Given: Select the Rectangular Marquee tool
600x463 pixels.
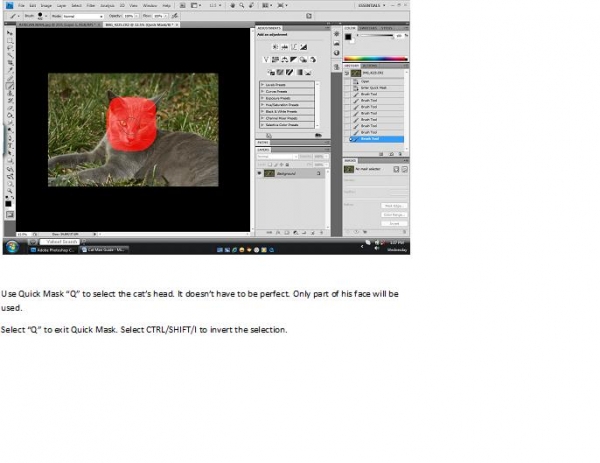Looking at the screenshot, I should 10,41.
